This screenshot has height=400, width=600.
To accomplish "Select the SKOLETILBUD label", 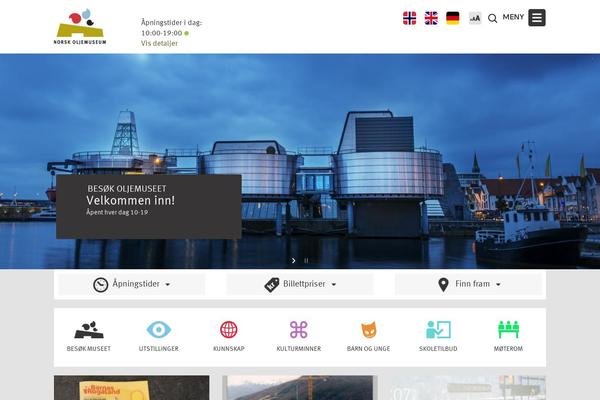I will click(x=438, y=349).
